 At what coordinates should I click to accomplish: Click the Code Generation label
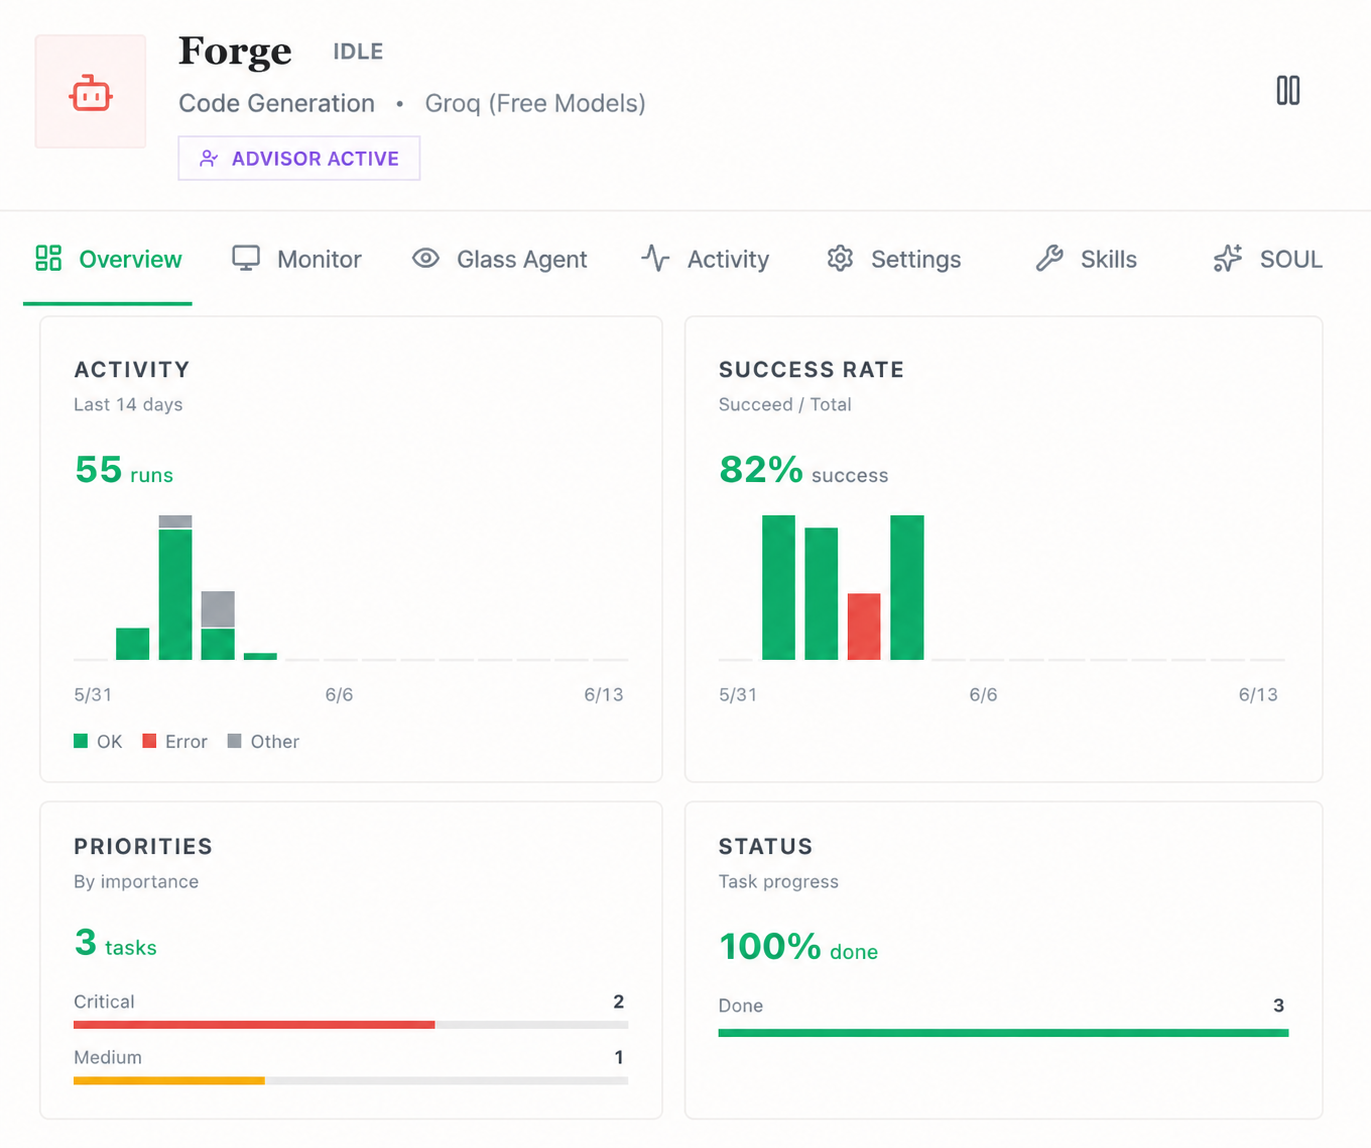point(277,103)
